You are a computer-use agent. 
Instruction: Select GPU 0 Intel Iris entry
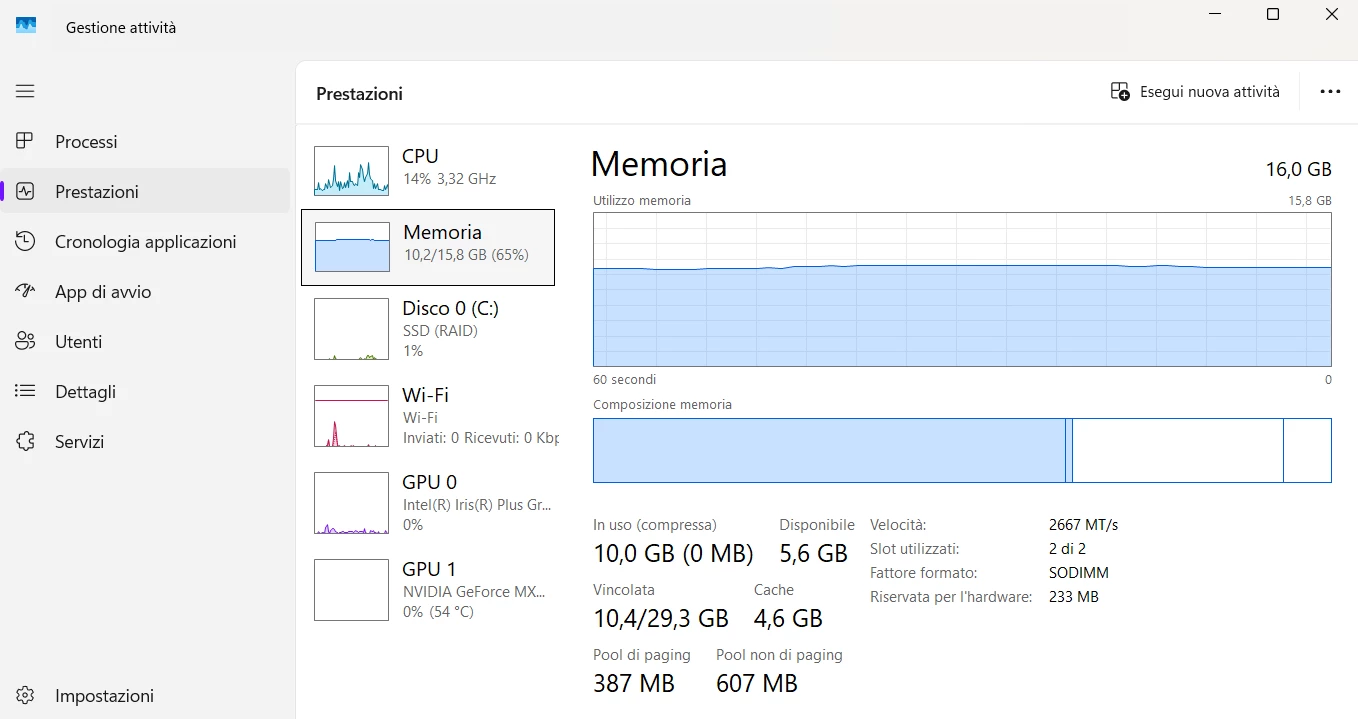pyautogui.click(x=428, y=503)
